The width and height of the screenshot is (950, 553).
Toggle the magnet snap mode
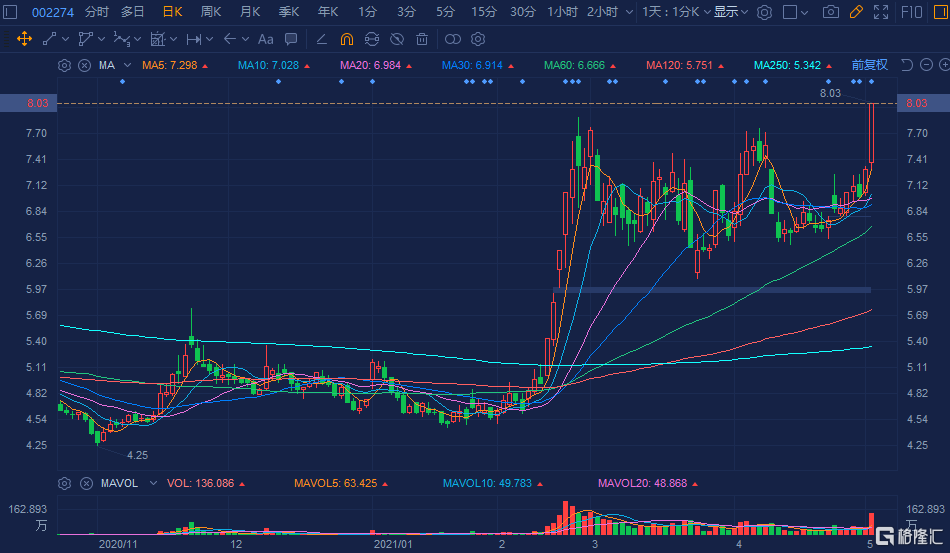pos(347,39)
